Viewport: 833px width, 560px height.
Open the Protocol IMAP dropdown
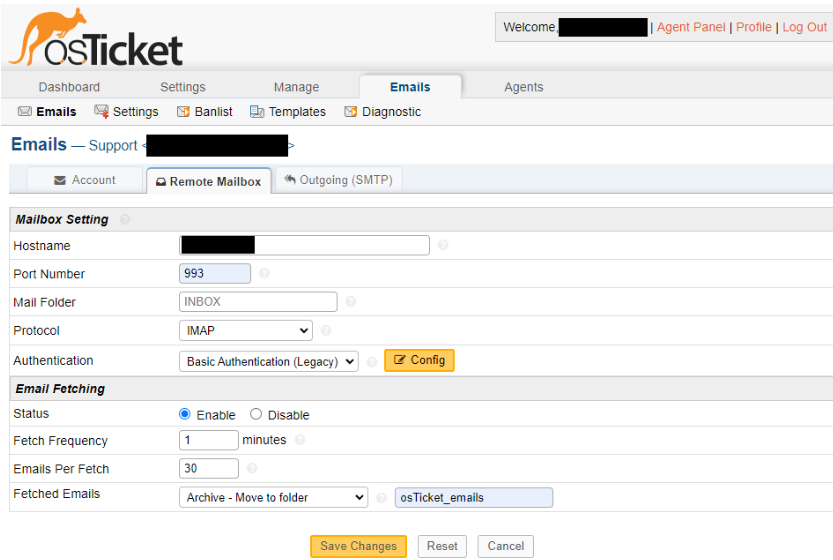pos(246,331)
